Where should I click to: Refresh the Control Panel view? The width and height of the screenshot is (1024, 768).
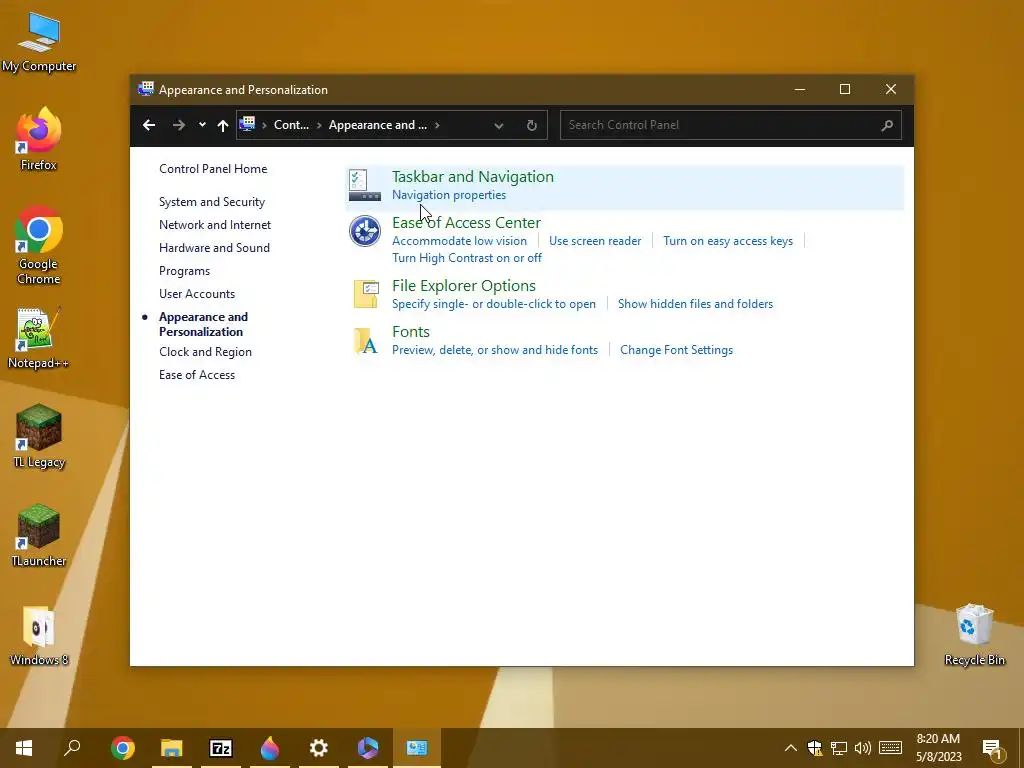pyautogui.click(x=532, y=125)
